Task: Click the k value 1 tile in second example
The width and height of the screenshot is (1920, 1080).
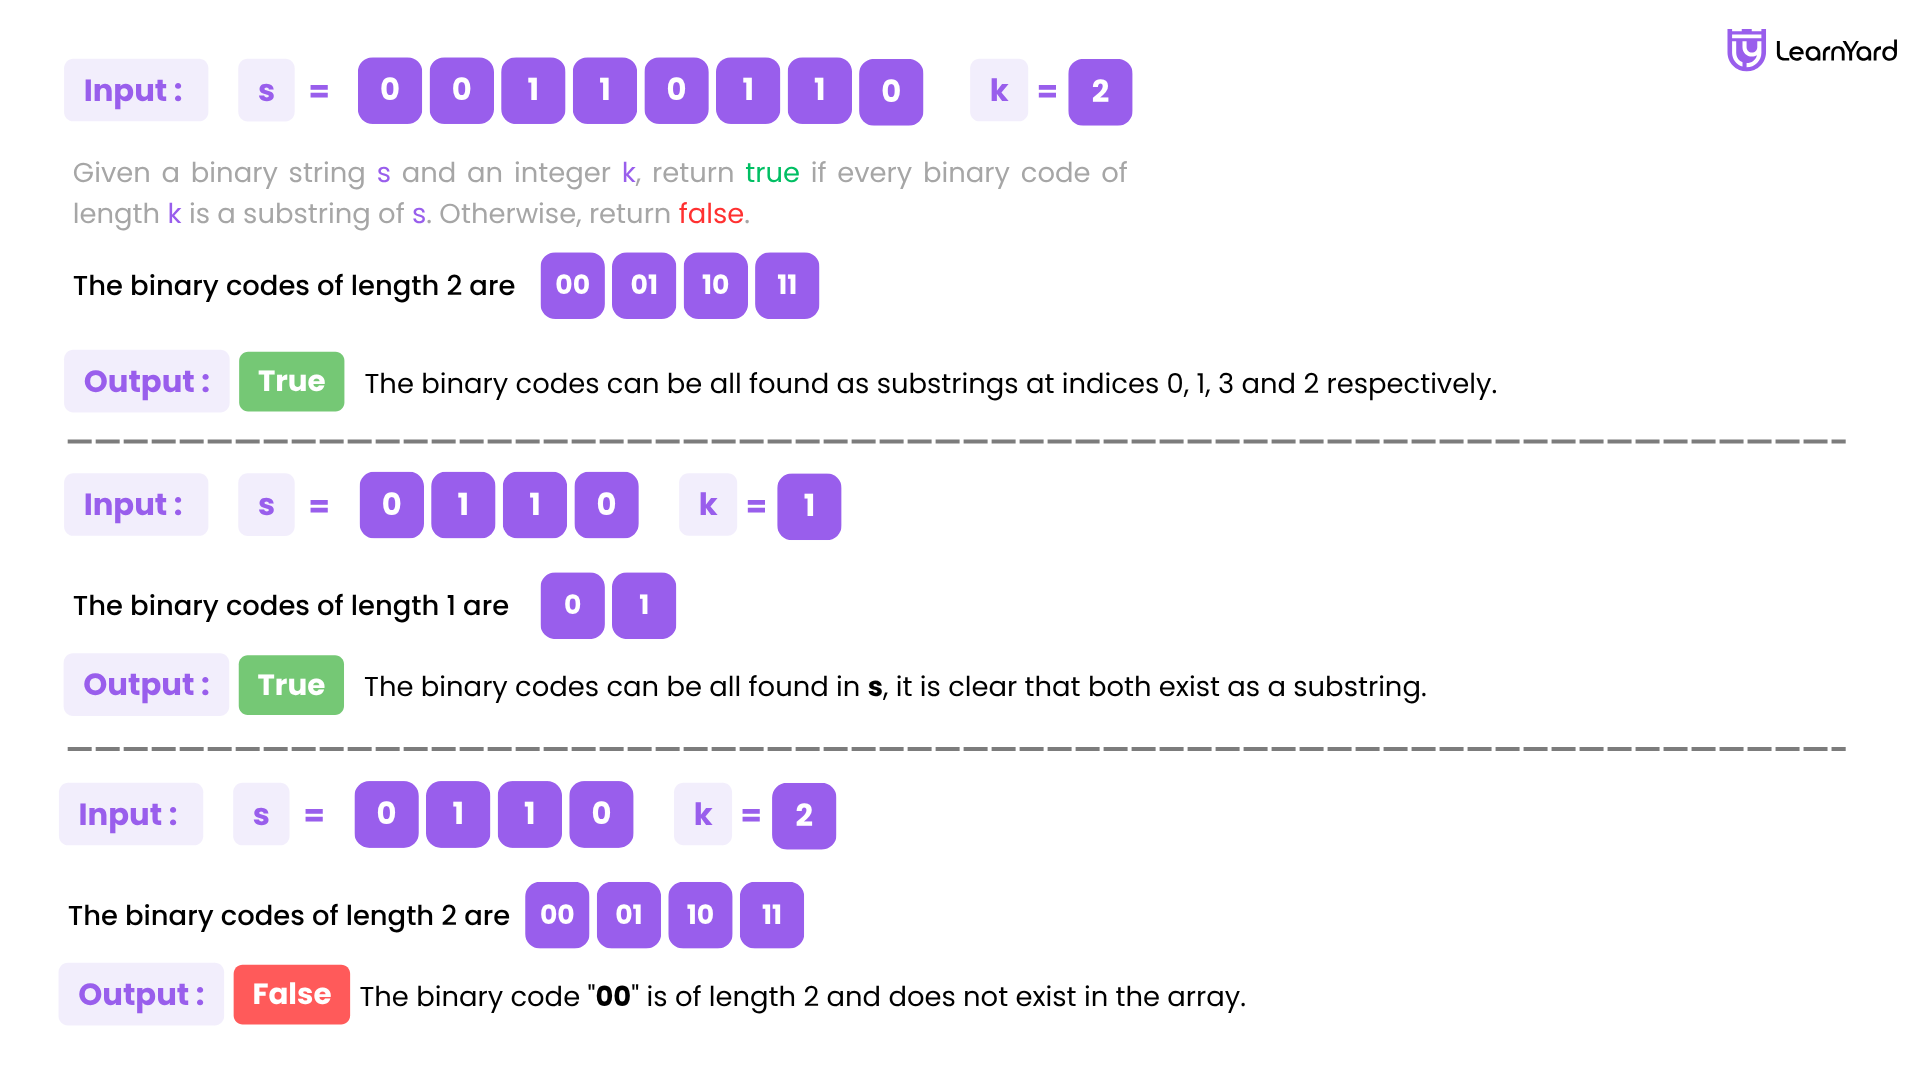Action: tap(809, 506)
